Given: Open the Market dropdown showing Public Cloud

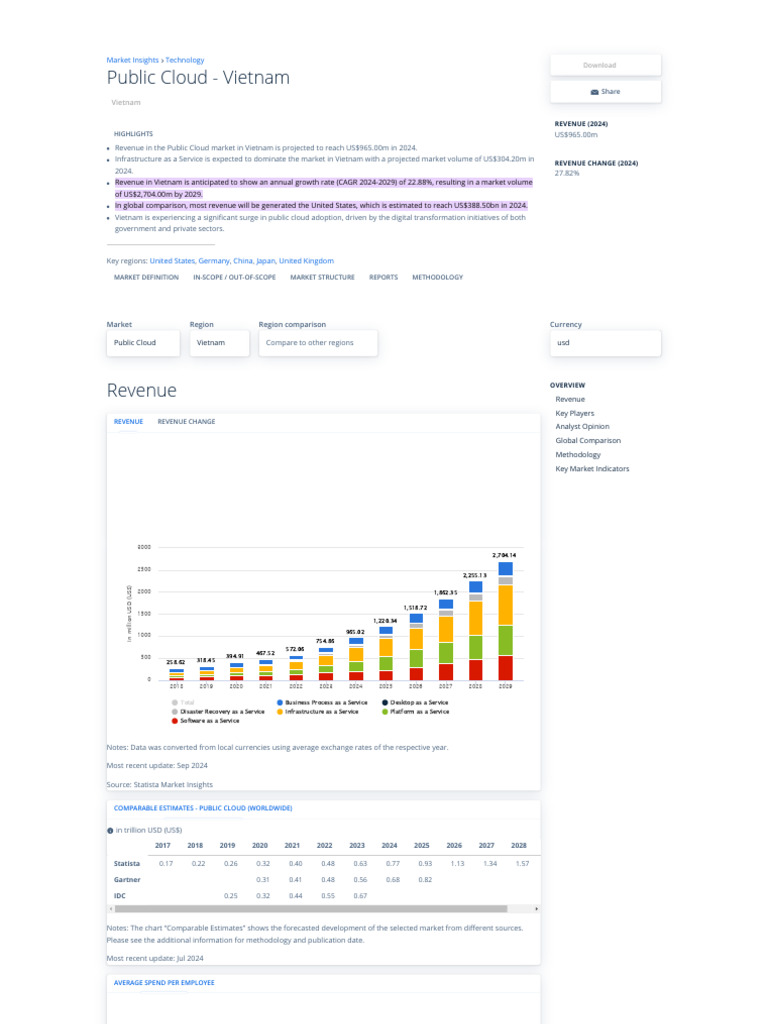Looking at the screenshot, I should pyautogui.click(x=144, y=343).
